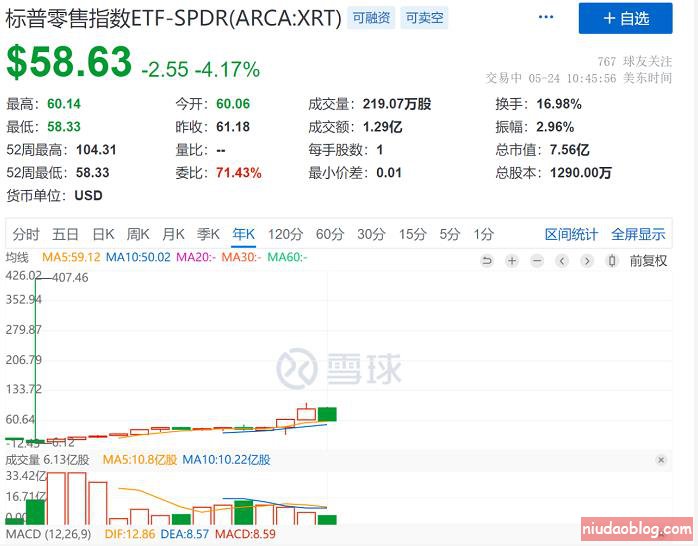Viewport: 698px width, 546px height.
Task: Click MA5:59.12 moving average label
Action: pos(71,257)
